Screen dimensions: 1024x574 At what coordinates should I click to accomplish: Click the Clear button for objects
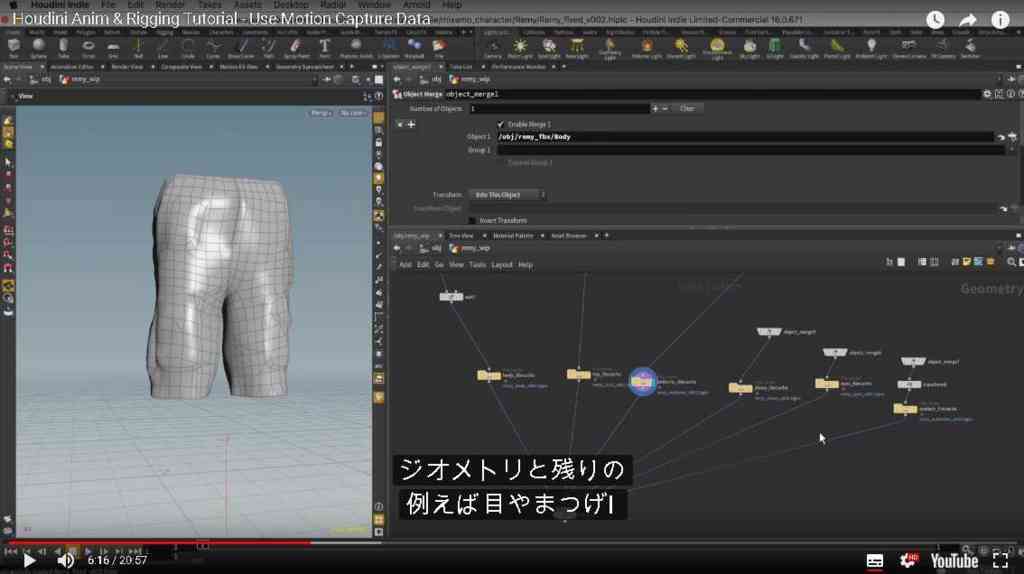687,108
